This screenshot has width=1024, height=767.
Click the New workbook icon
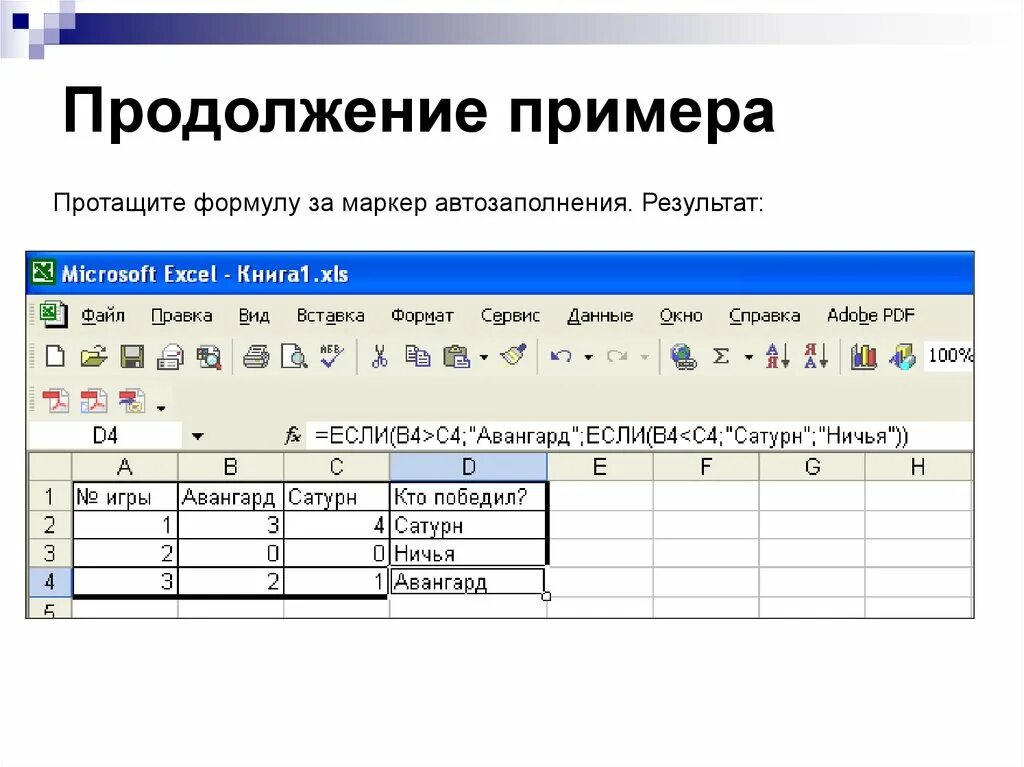point(55,357)
